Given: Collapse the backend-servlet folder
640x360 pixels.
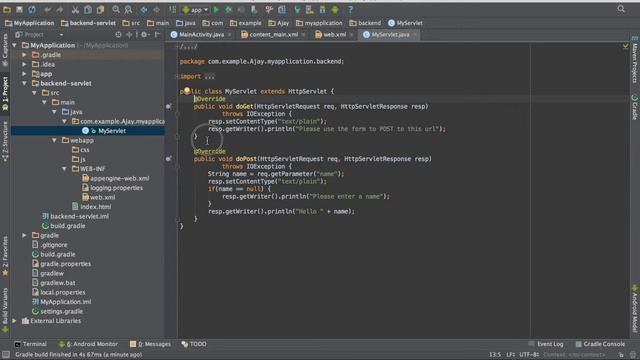Looking at the screenshot, I should tap(24, 83).
